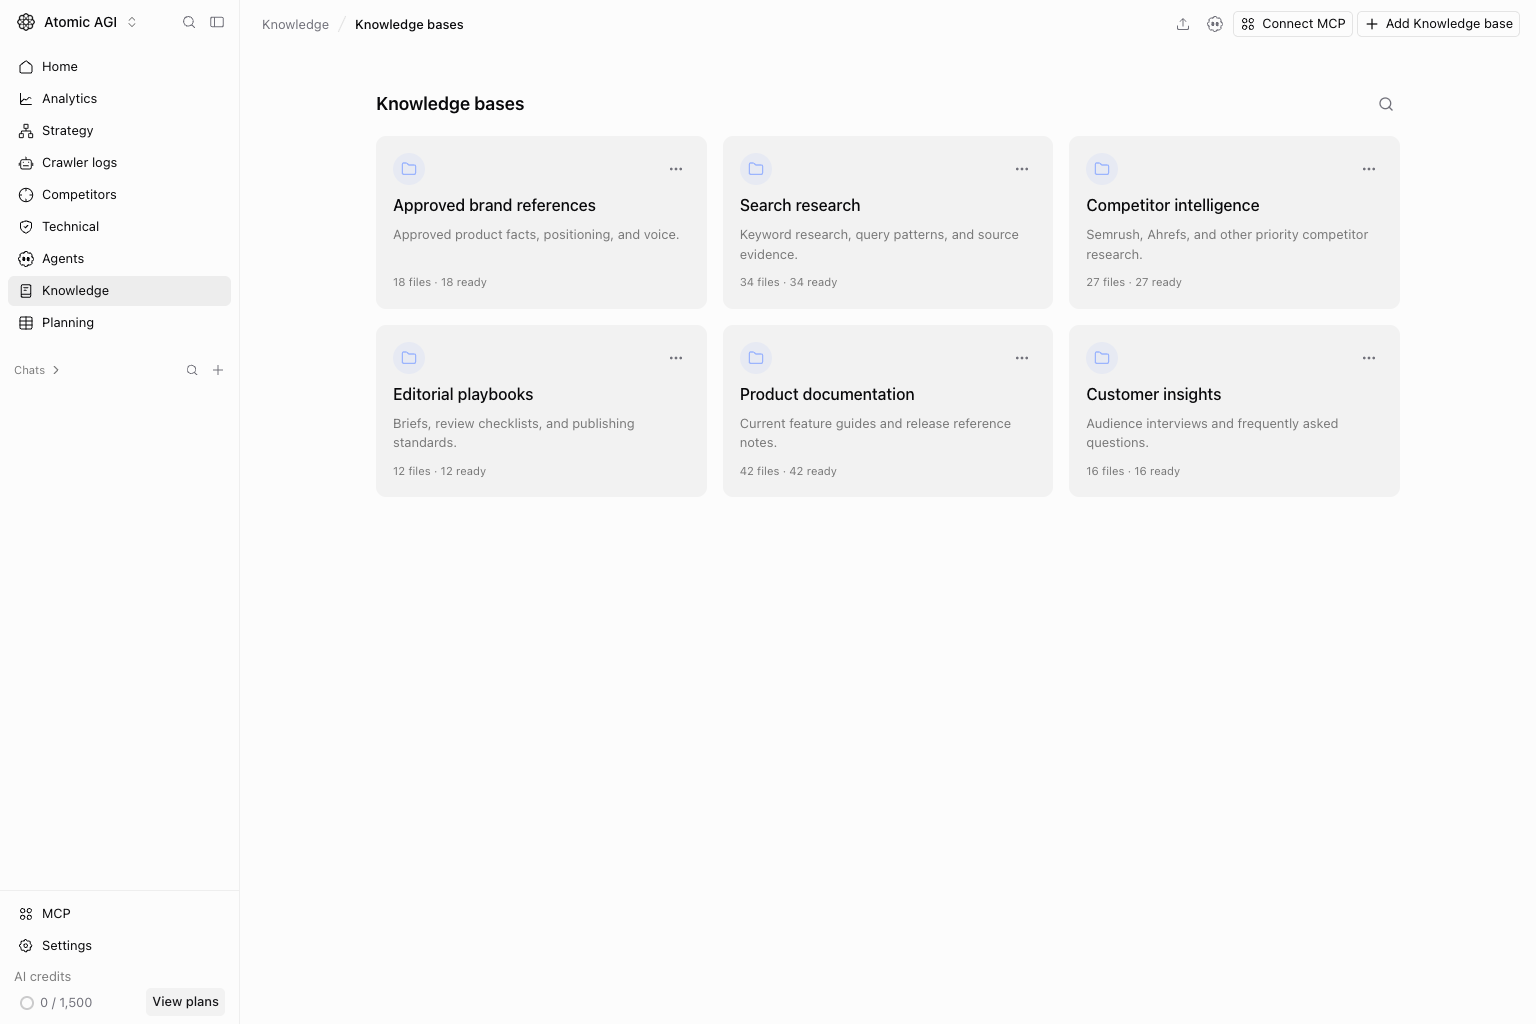Click the Approved brand references folder icon
The height and width of the screenshot is (1024, 1536).
coord(409,169)
